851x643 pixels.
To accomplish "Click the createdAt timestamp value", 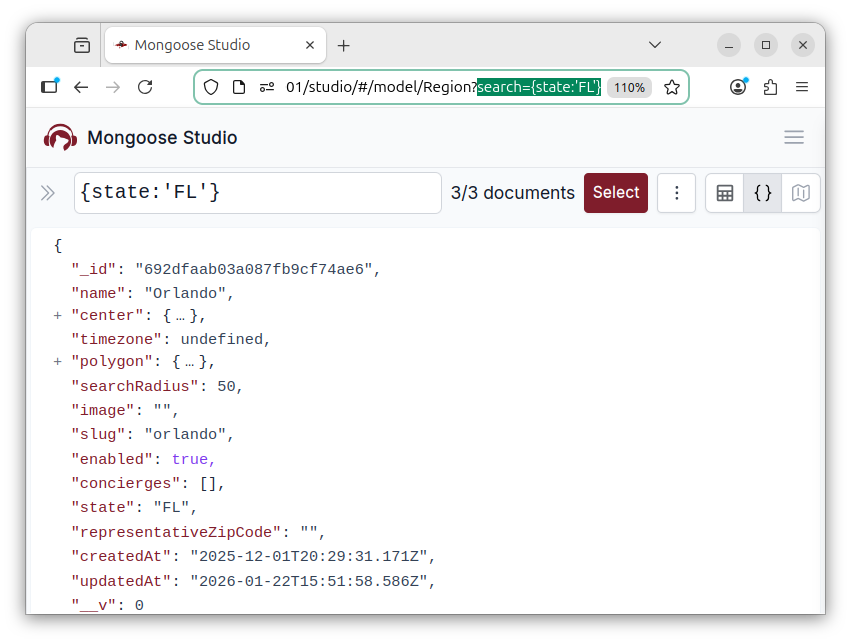I will point(308,556).
